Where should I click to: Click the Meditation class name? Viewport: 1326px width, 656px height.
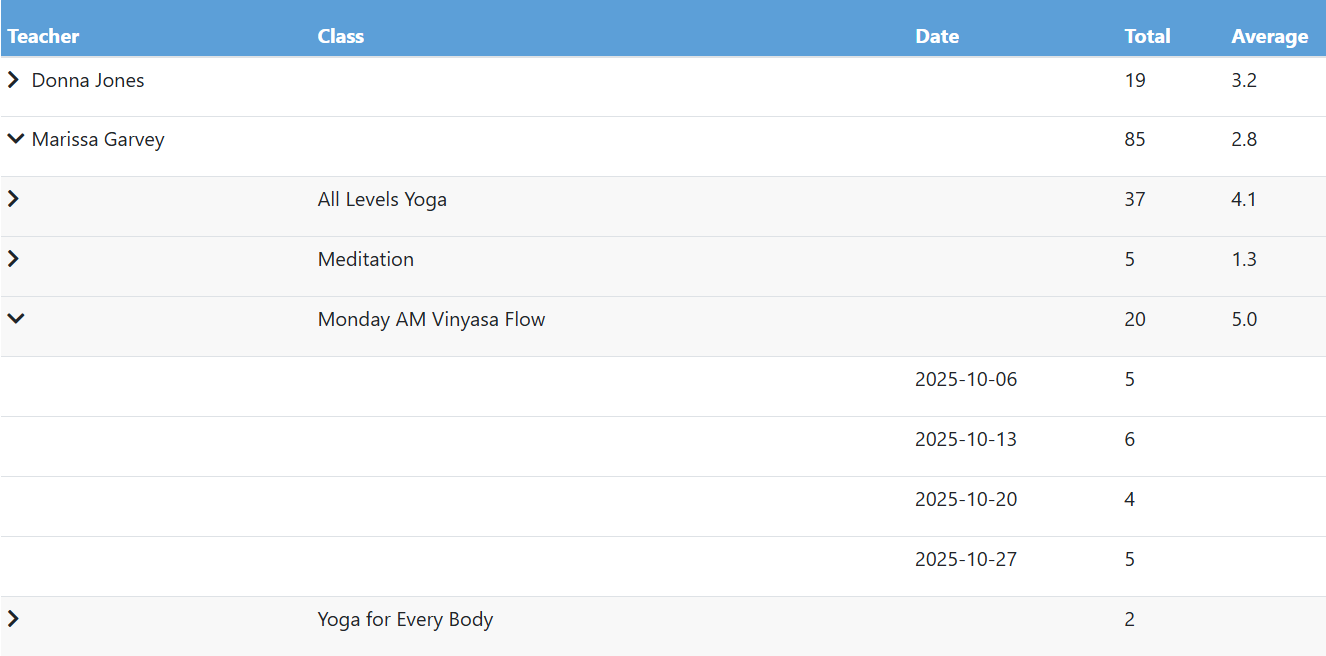366,259
